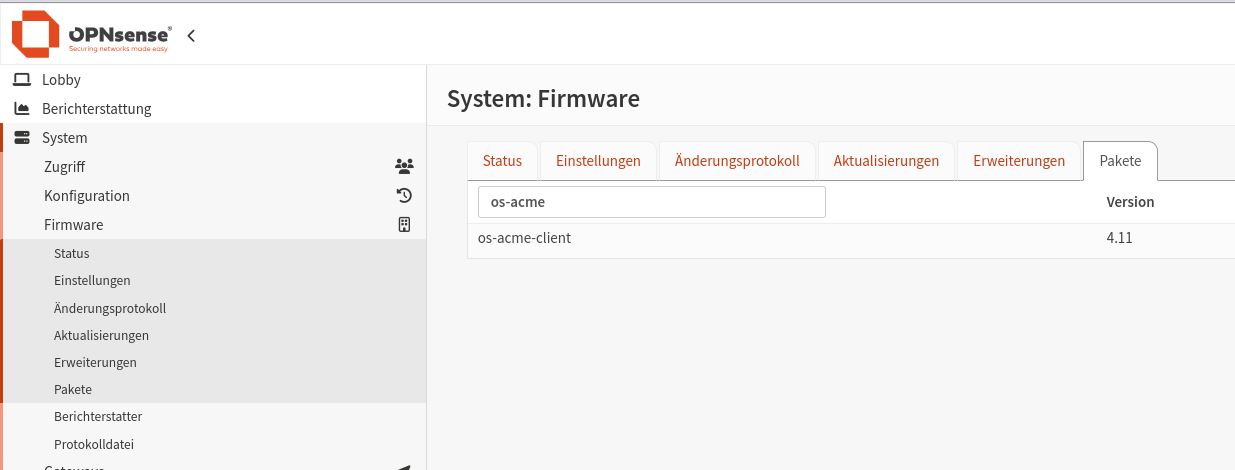Viewport: 1235px width, 470px height.
Task: Click the Lobby laptop icon
Action: click(x=22, y=80)
